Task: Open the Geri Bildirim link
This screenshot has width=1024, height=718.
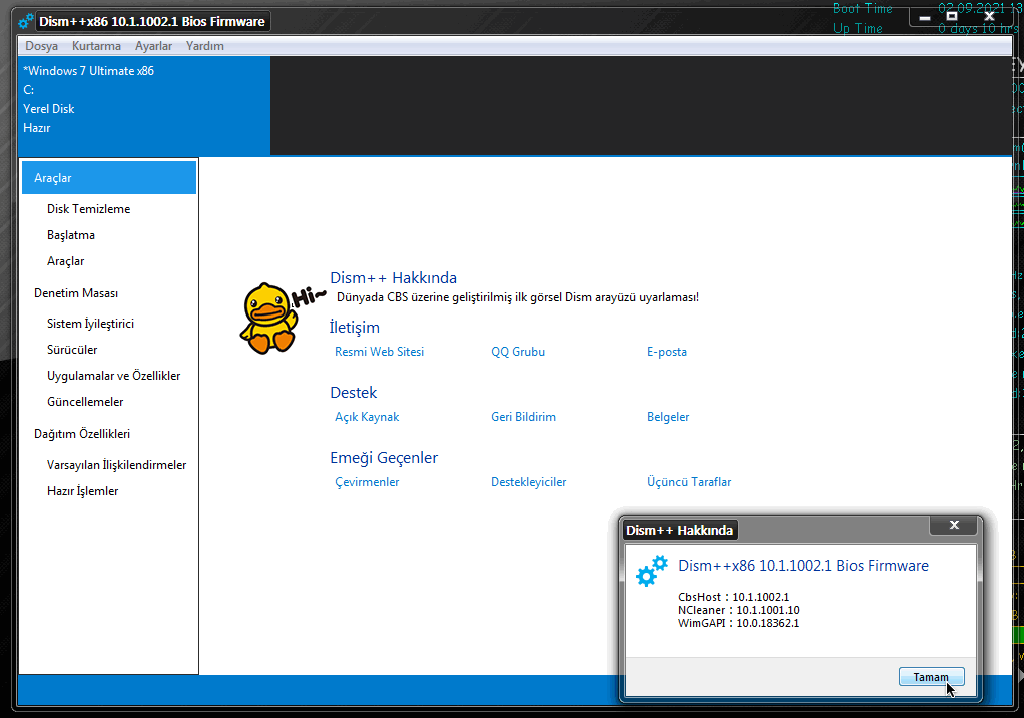Action: [x=523, y=417]
